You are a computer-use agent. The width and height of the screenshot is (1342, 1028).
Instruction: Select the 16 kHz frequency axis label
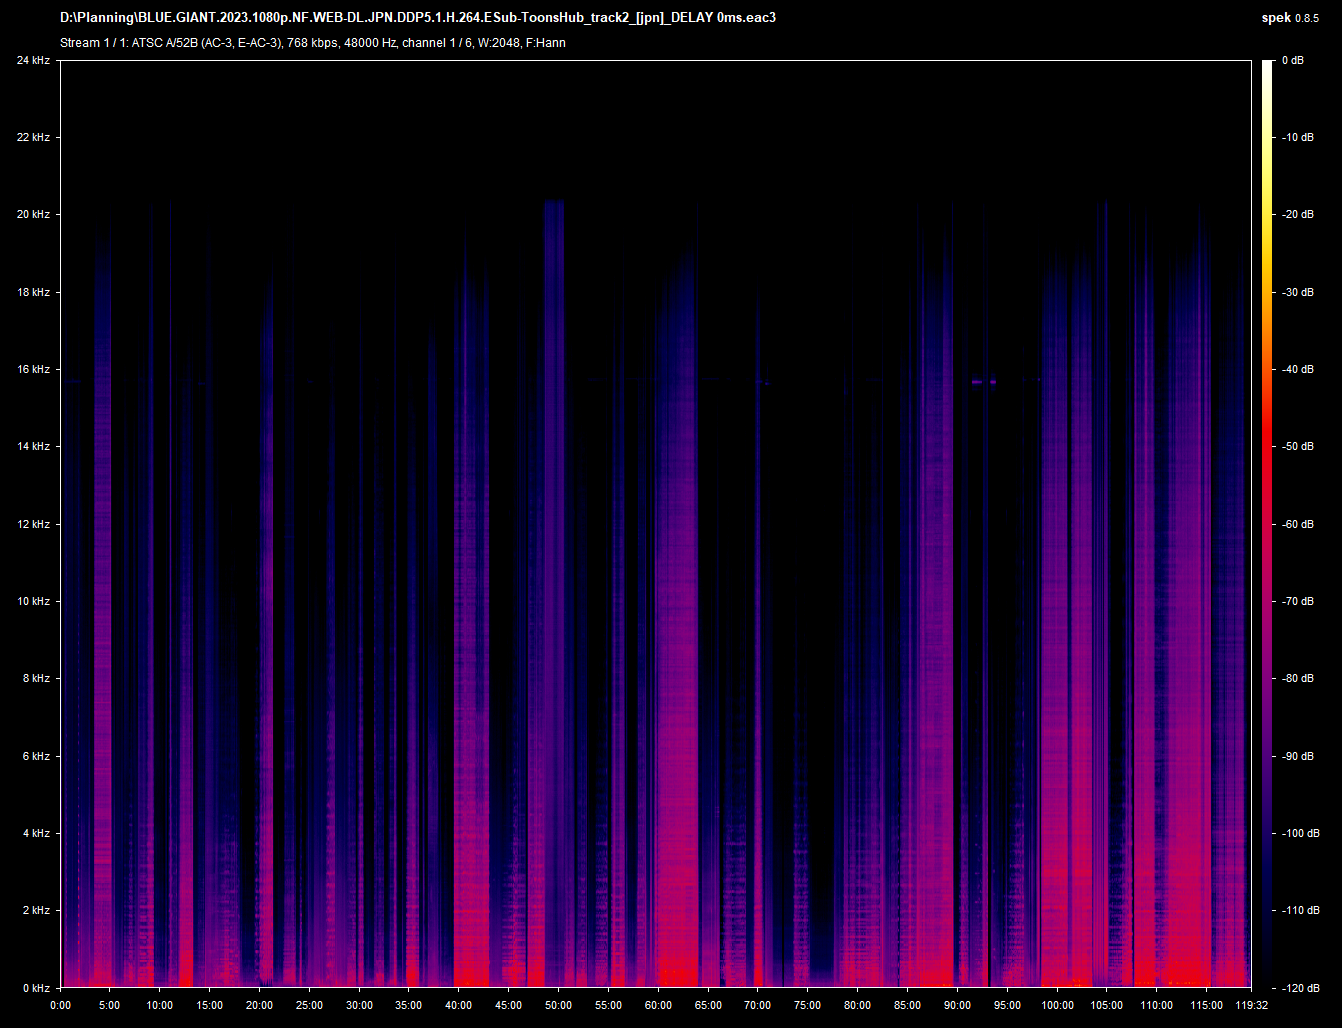pos(33,370)
